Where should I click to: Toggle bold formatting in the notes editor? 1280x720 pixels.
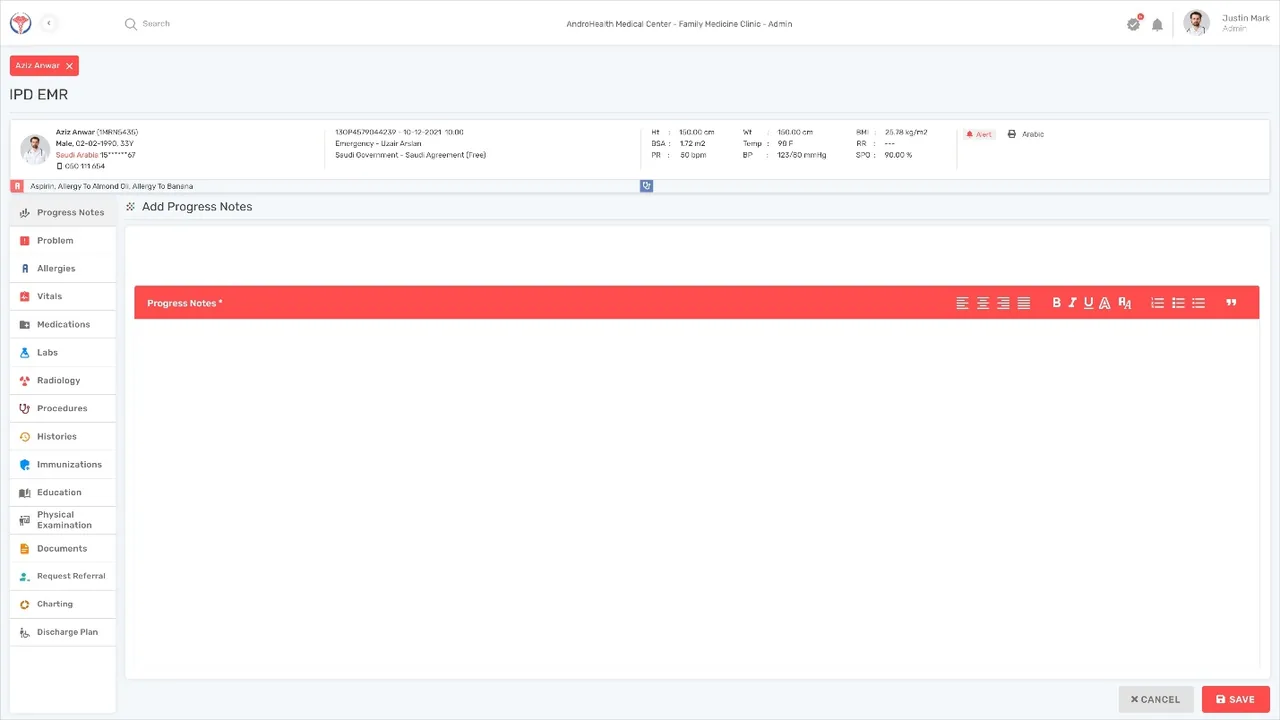pos(1056,303)
